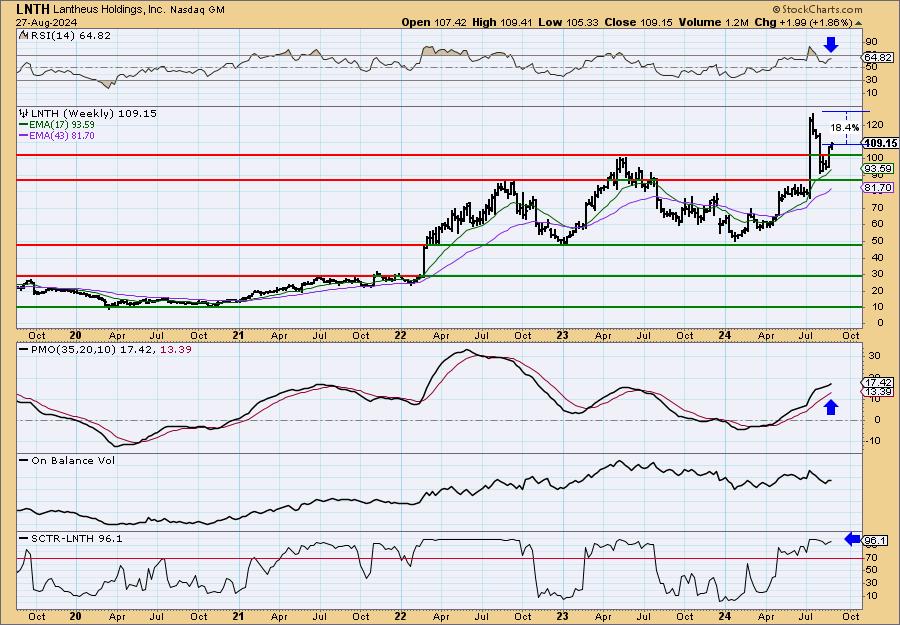Click the line marker before On Balance Vol
The width and height of the screenshot is (900, 625).
(24, 461)
